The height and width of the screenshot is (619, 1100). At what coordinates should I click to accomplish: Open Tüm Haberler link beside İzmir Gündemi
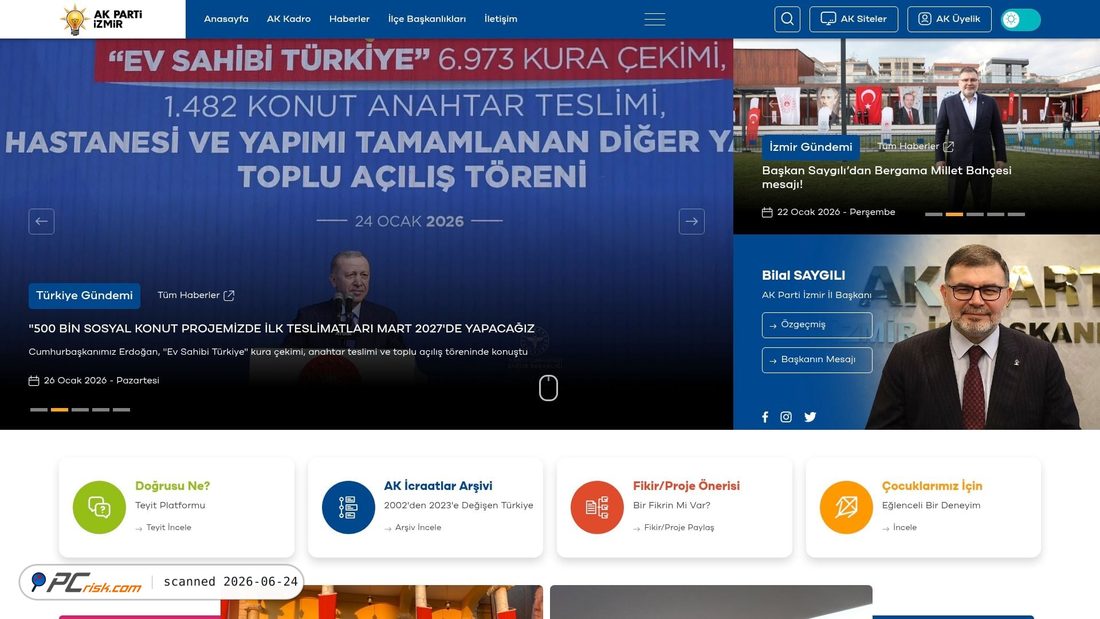915,146
